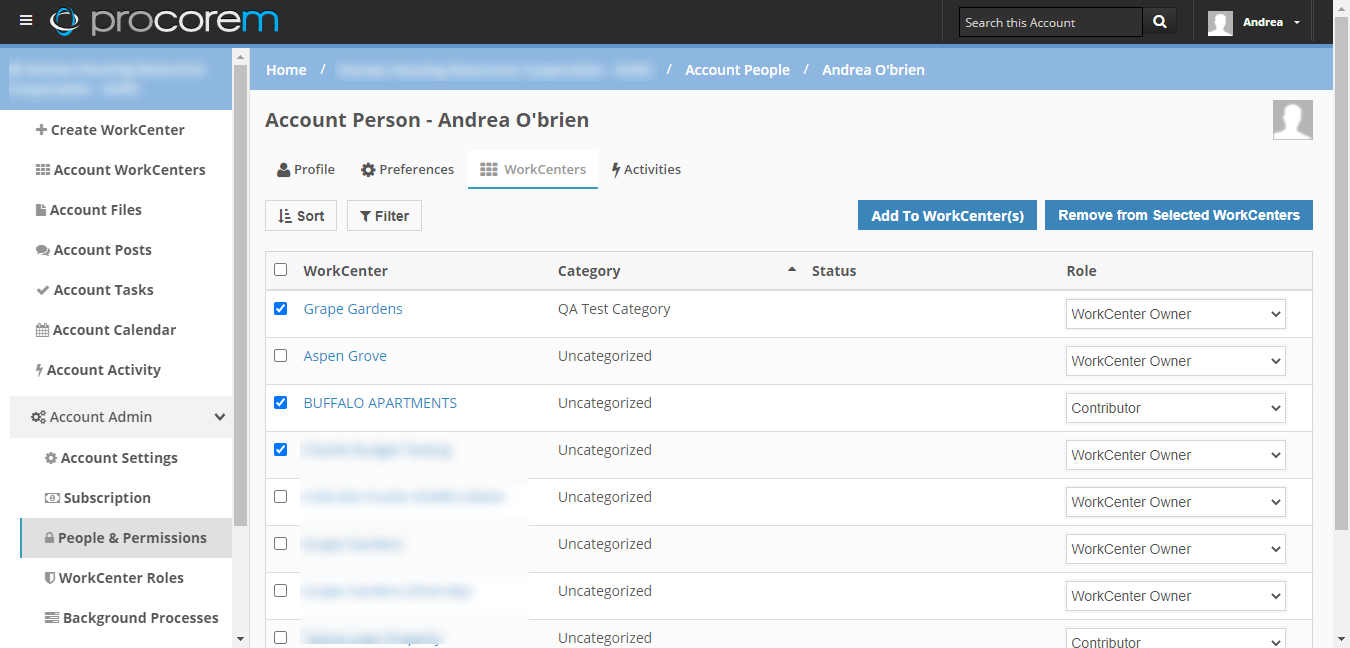Click the Andrea O'brien breadcrumb
The height and width of the screenshot is (648, 1350).
click(873, 70)
